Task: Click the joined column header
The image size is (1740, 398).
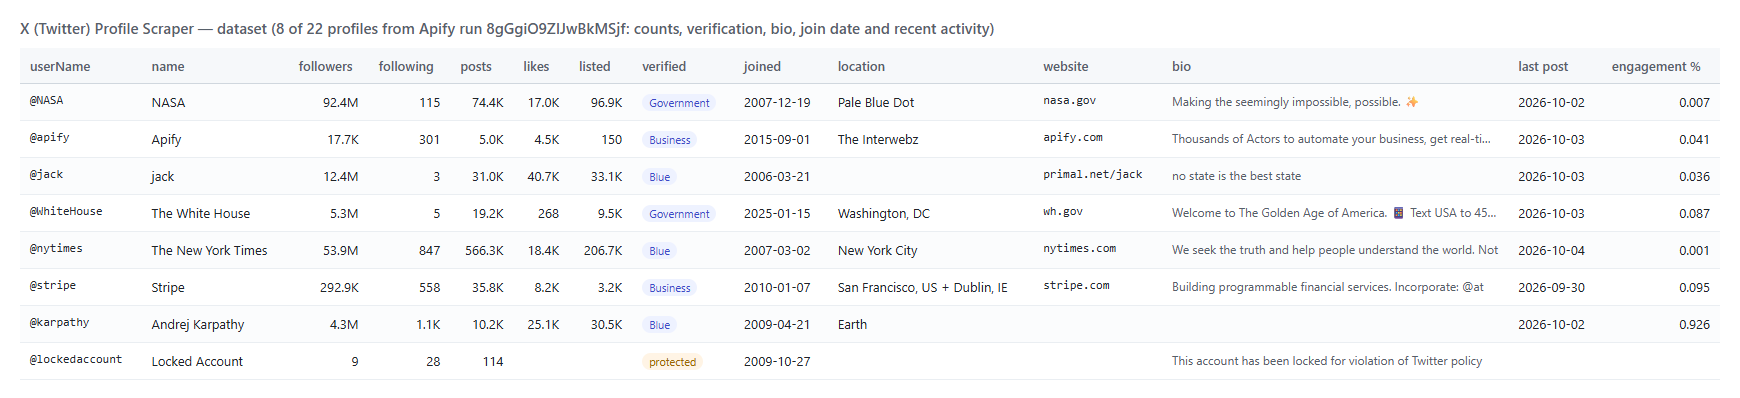Action: (x=762, y=66)
